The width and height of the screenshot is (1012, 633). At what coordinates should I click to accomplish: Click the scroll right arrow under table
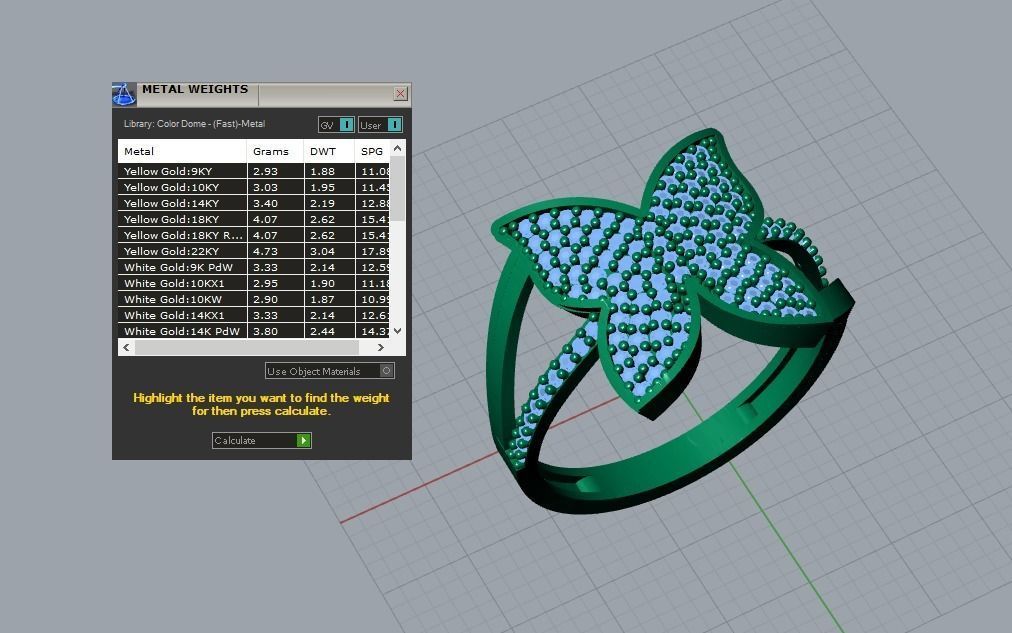[x=381, y=347]
